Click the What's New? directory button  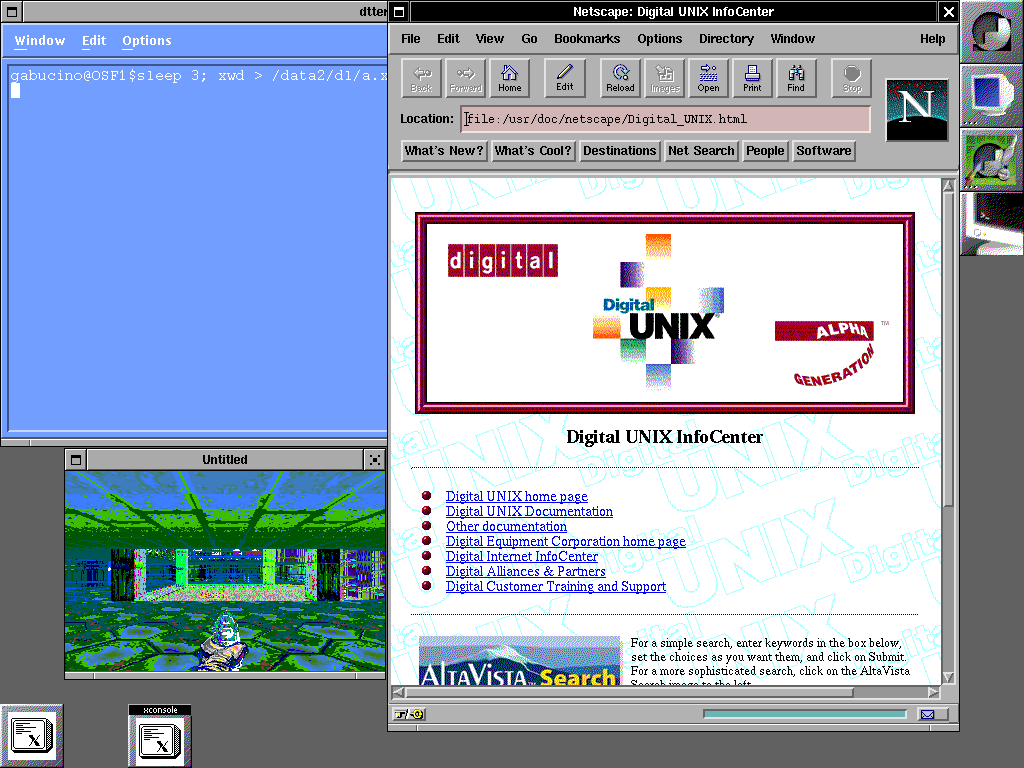pos(444,151)
